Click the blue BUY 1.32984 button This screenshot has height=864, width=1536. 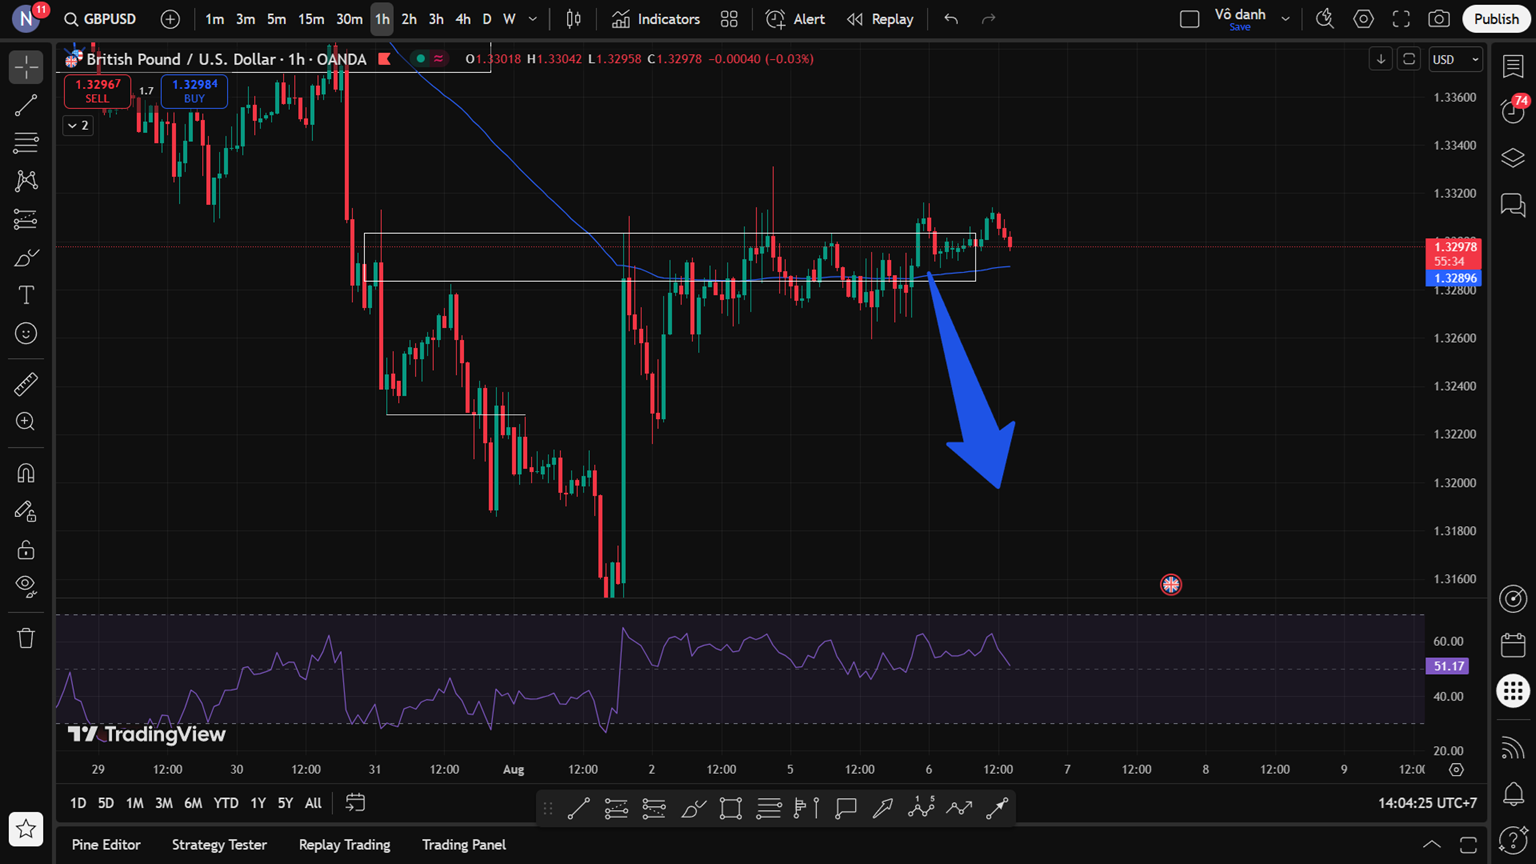[194, 91]
